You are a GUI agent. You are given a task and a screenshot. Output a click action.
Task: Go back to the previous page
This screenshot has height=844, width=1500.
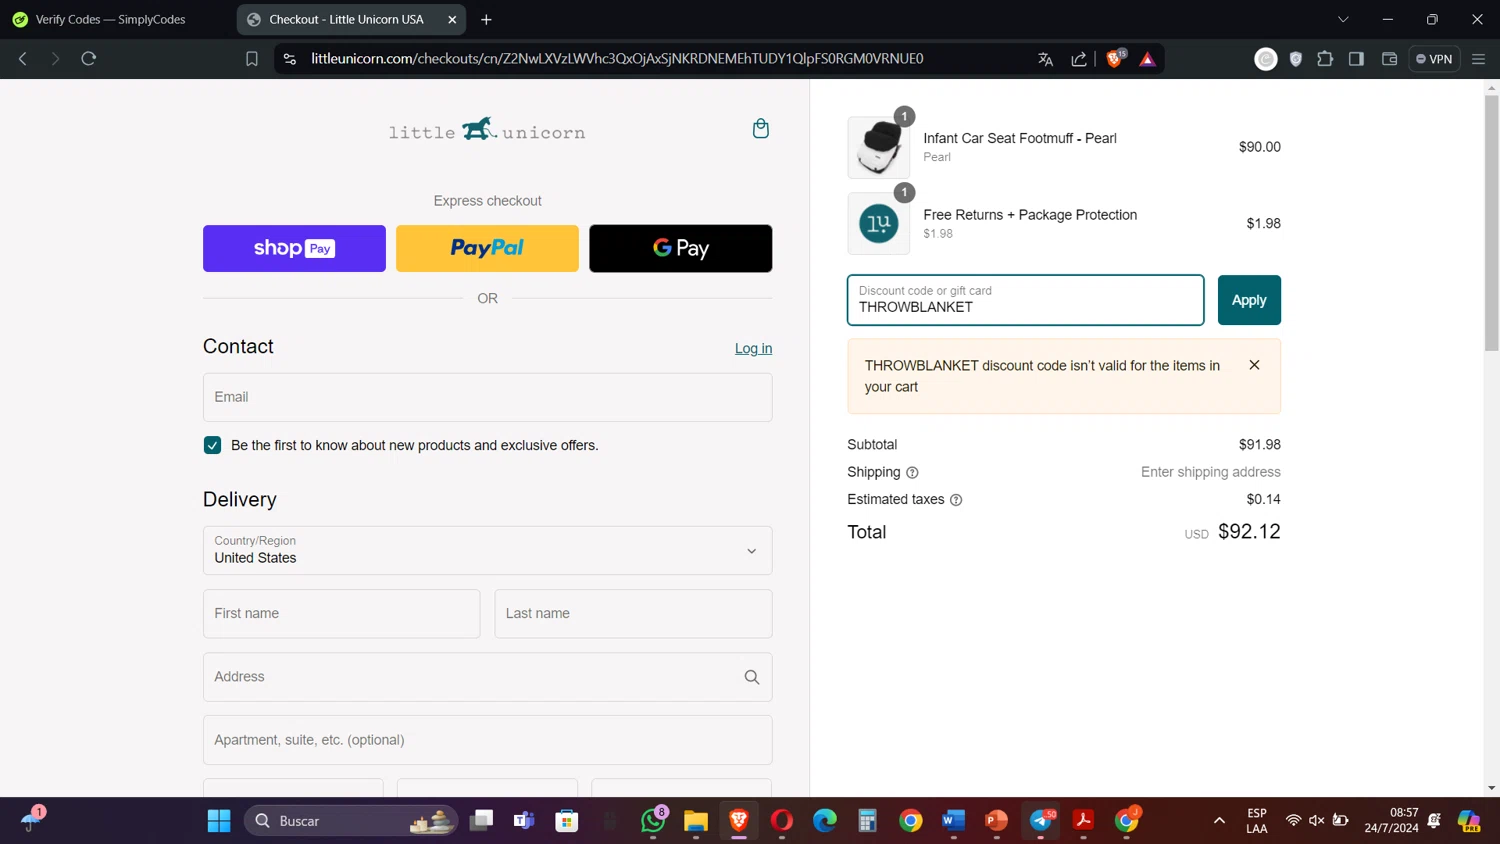click(x=23, y=59)
